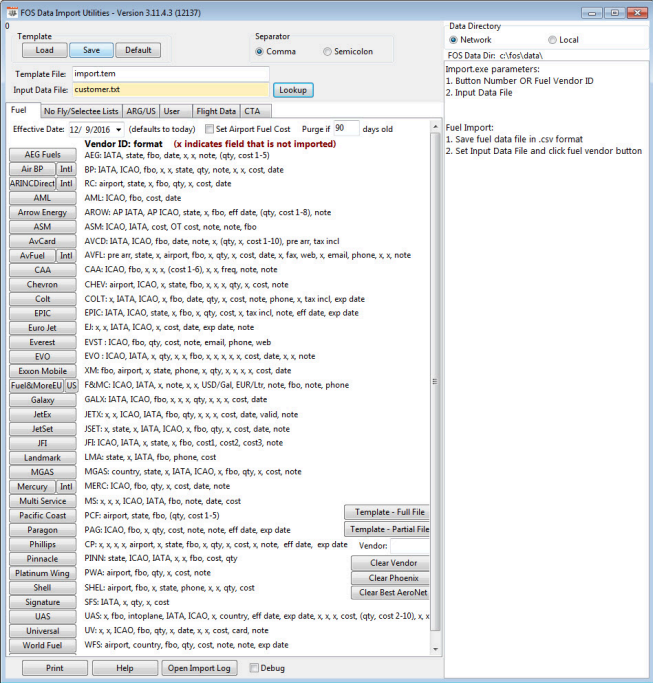Click the Intl button beside Air BP

click(66, 169)
